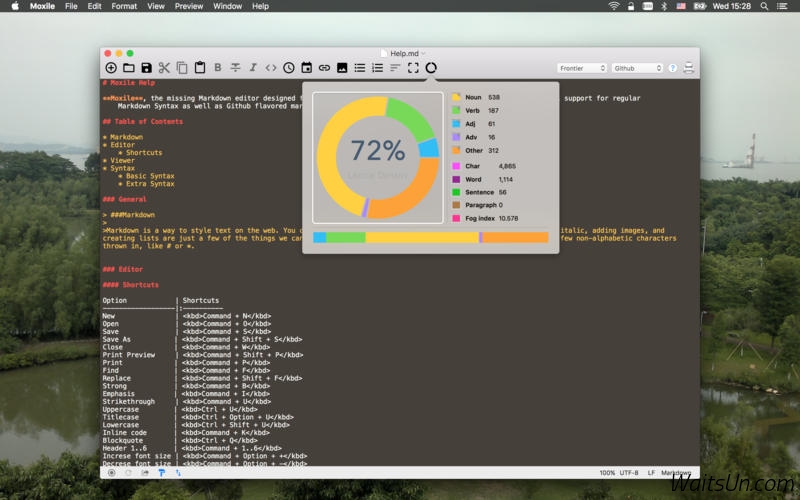Copy selection with the copy icon
The image size is (800, 500).
[182, 68]
